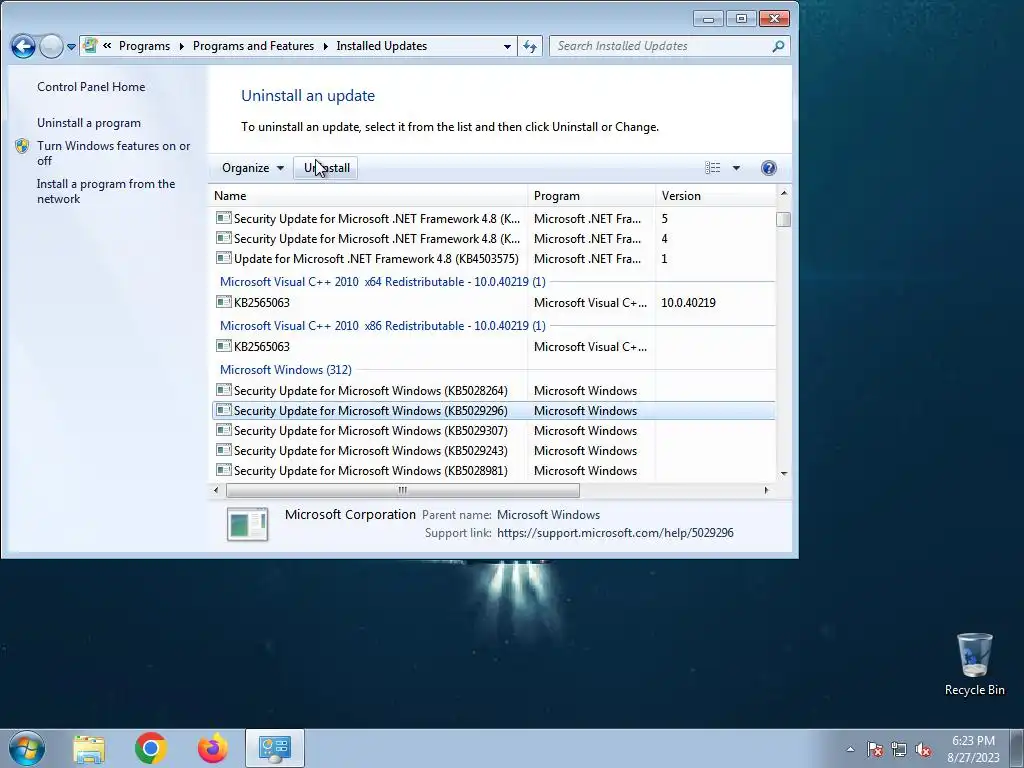Click the change view icon
The height and width of the screenshot is (768, 1024).
[712, 168]
